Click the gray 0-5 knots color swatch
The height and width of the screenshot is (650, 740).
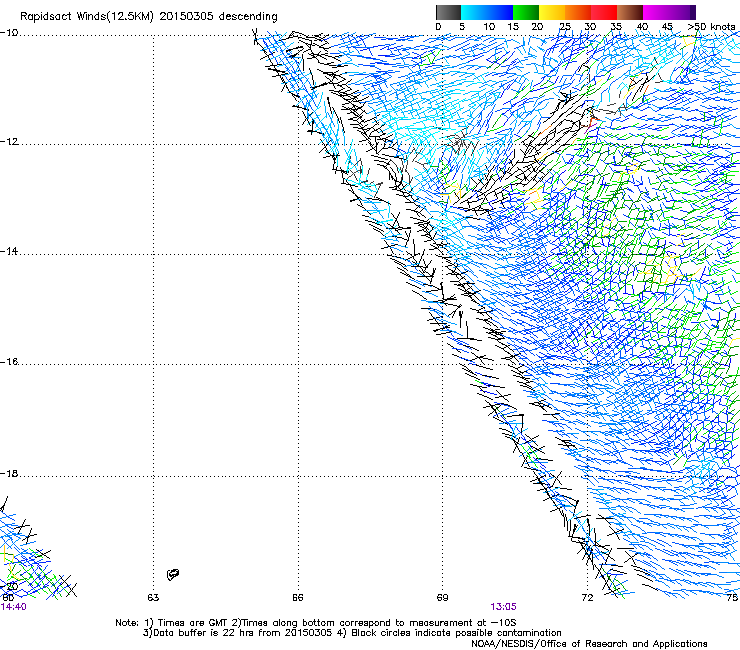(448, 12)
